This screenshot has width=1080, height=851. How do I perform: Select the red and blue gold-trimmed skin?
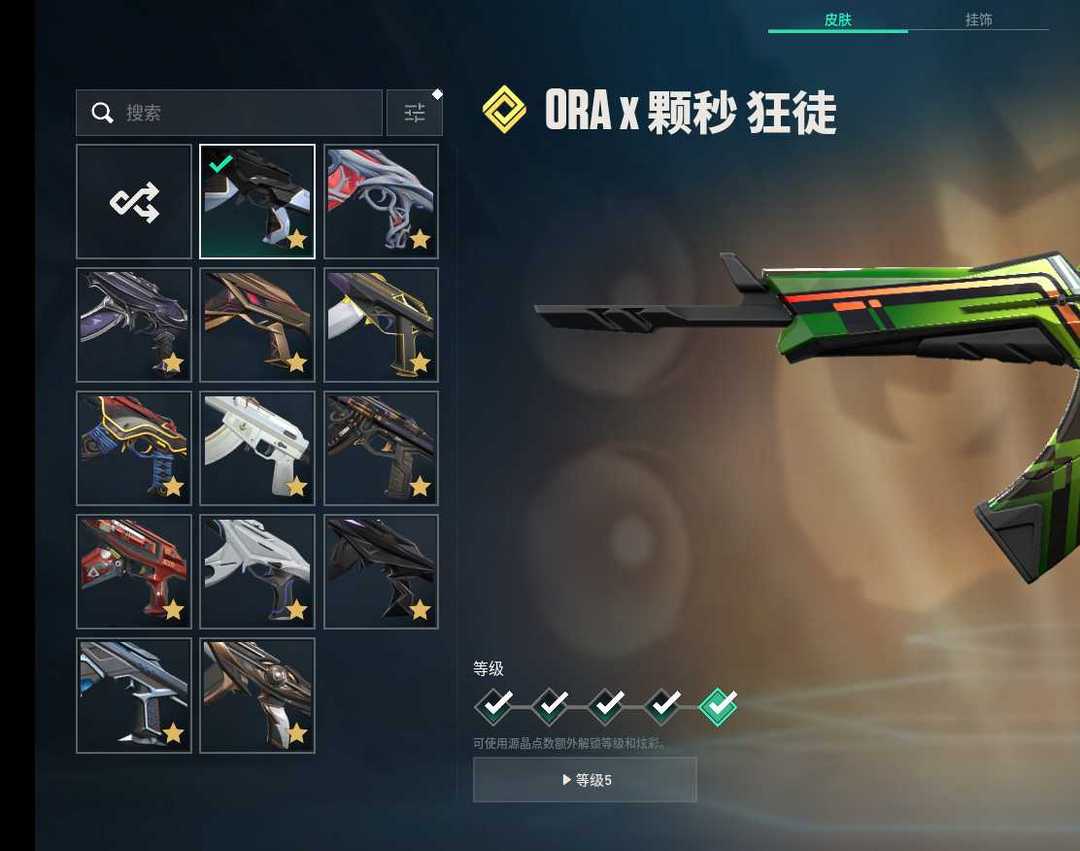pos(134,448)
